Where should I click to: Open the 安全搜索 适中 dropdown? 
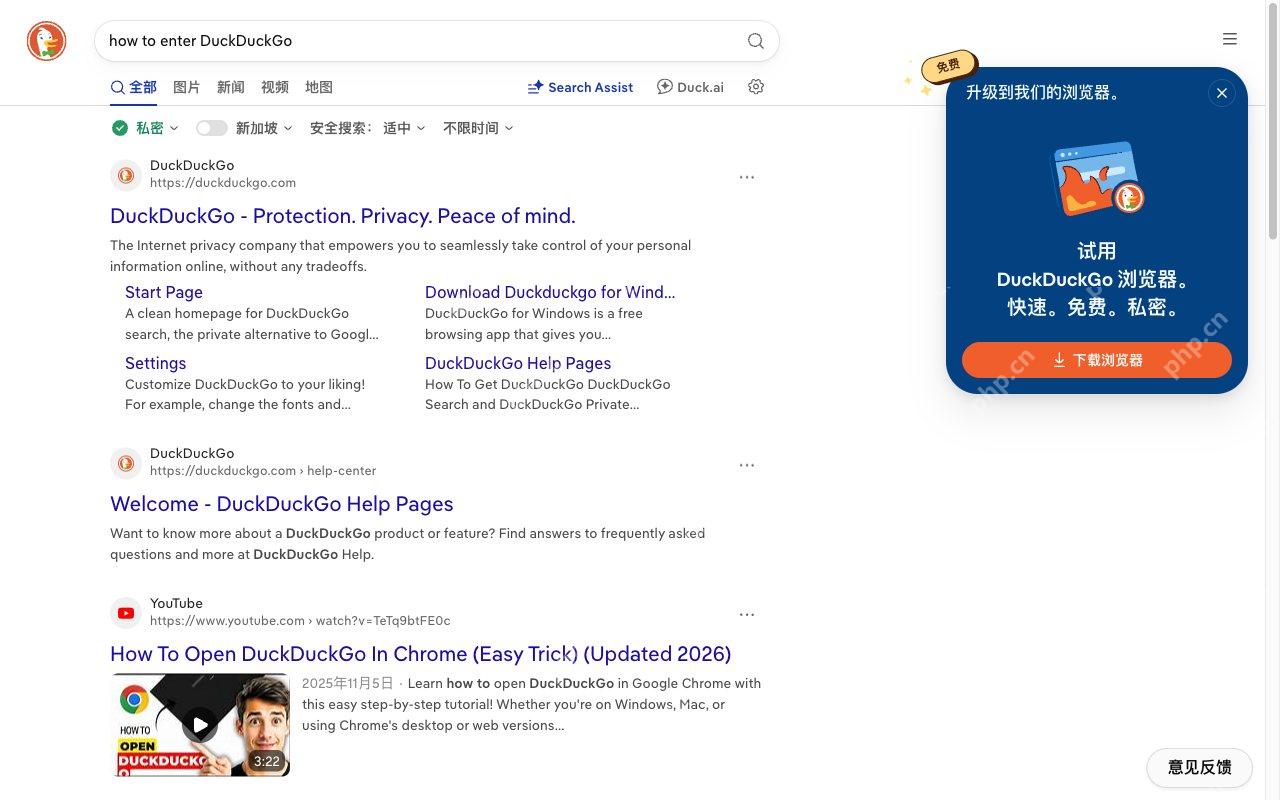click(x=368, y=128)
